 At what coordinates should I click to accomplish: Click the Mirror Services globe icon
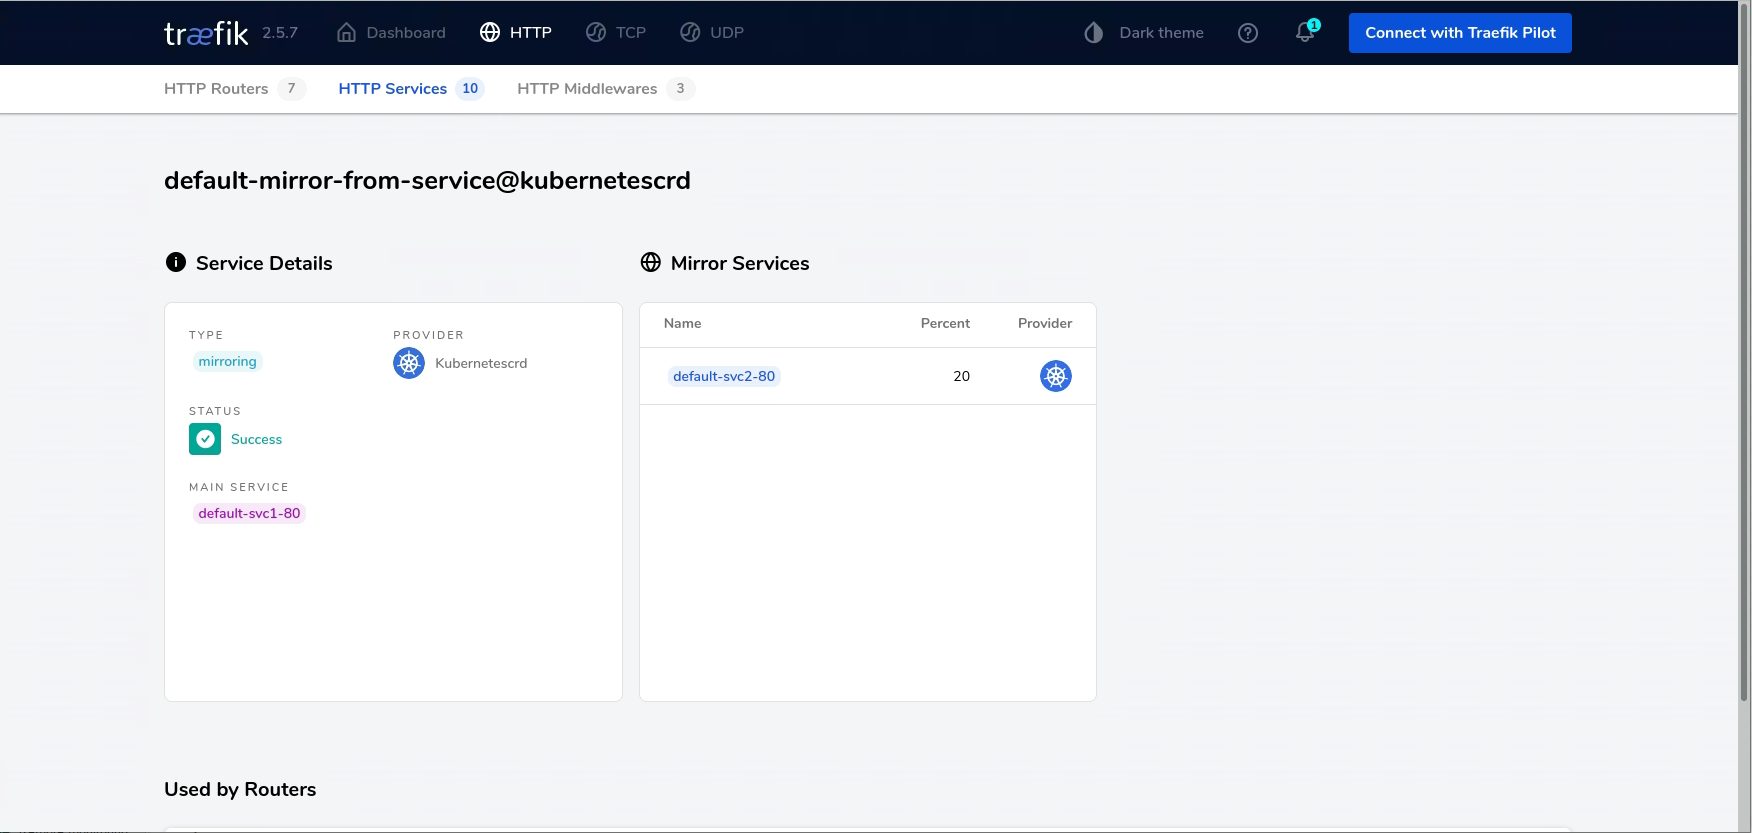pos(651,263)
